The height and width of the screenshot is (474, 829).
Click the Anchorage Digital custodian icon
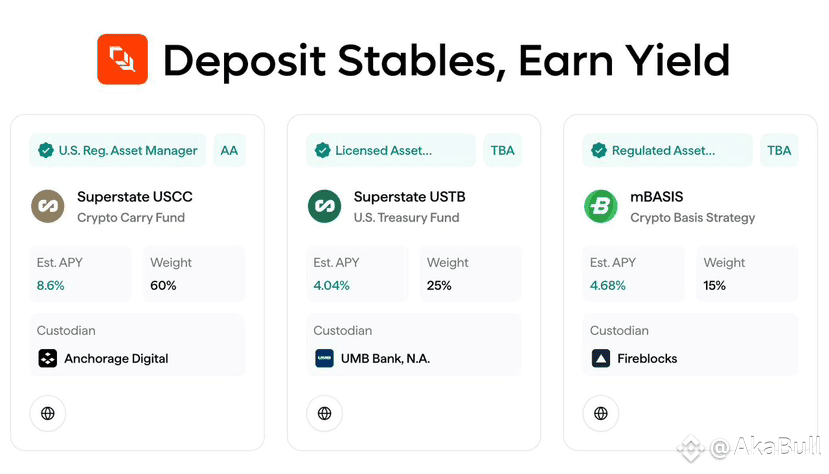pos(48,358)
